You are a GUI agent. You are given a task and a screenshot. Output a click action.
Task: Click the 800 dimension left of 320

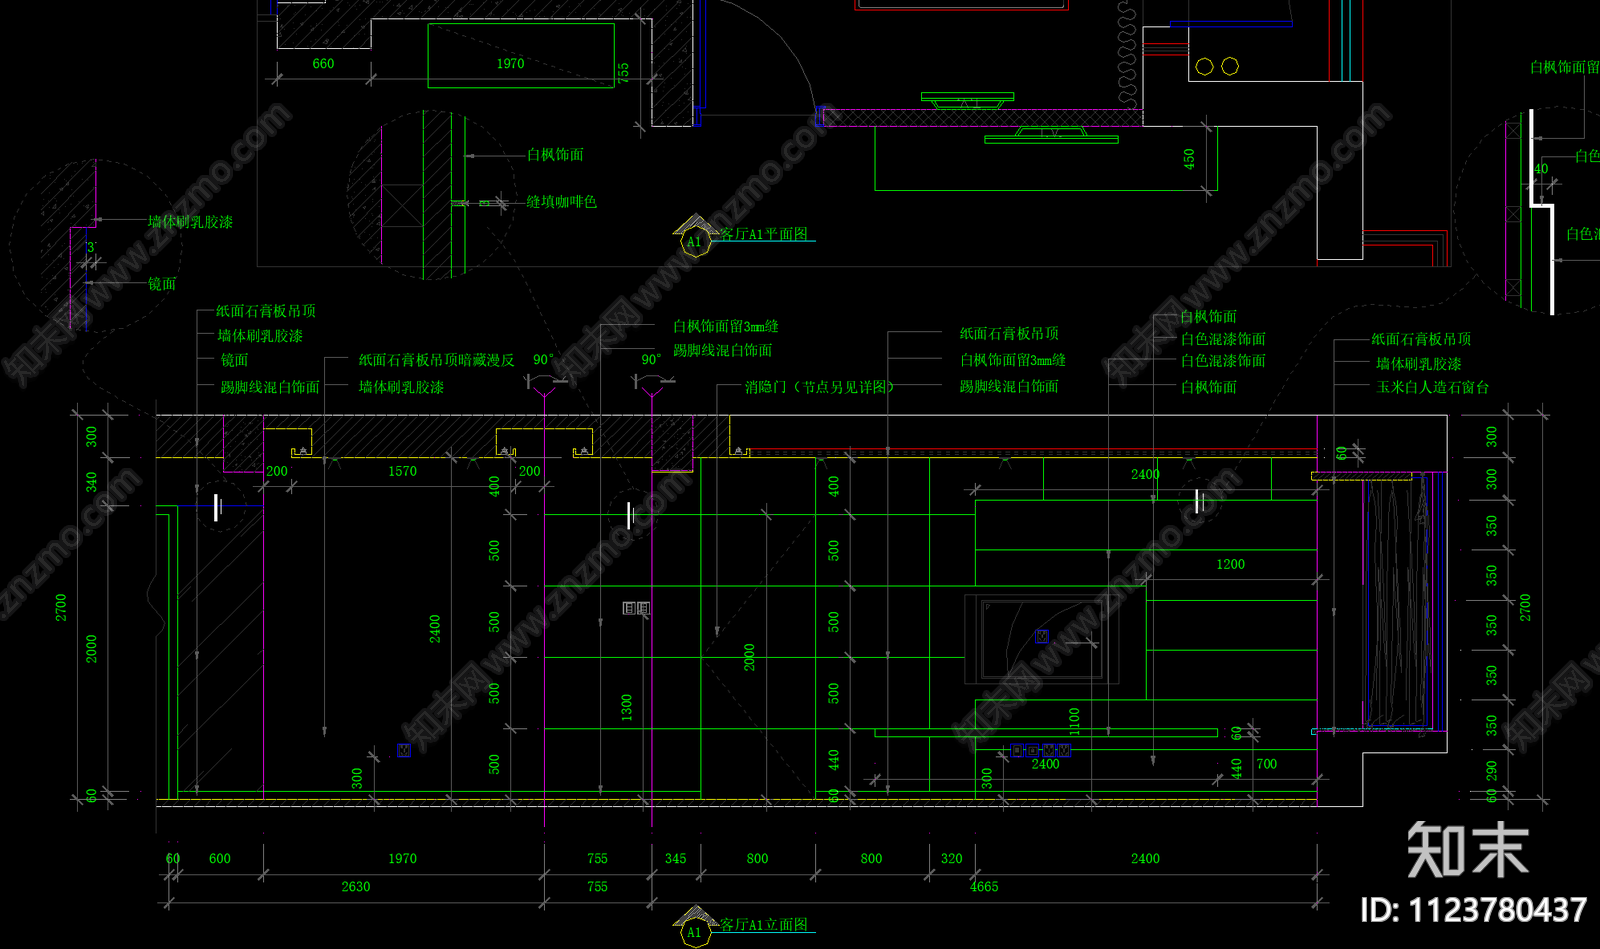pos(871,859)
